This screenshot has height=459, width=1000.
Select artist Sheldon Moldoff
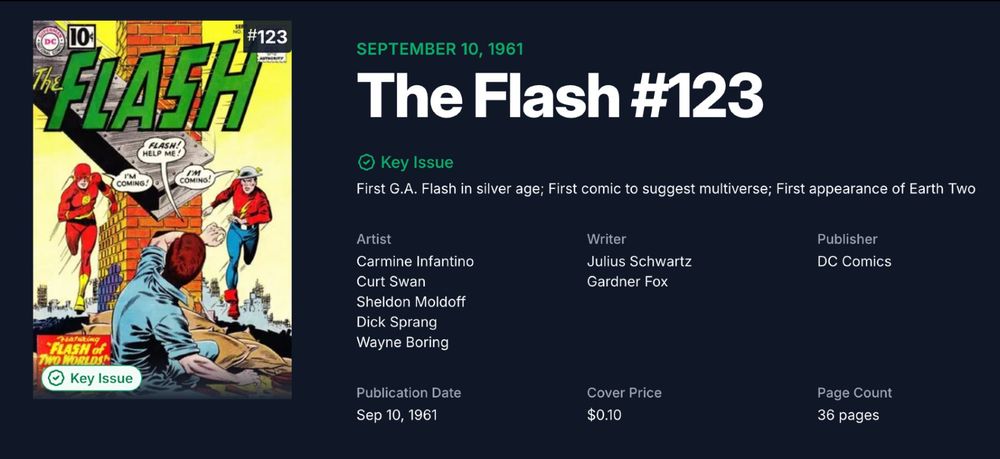click(411, 302)
